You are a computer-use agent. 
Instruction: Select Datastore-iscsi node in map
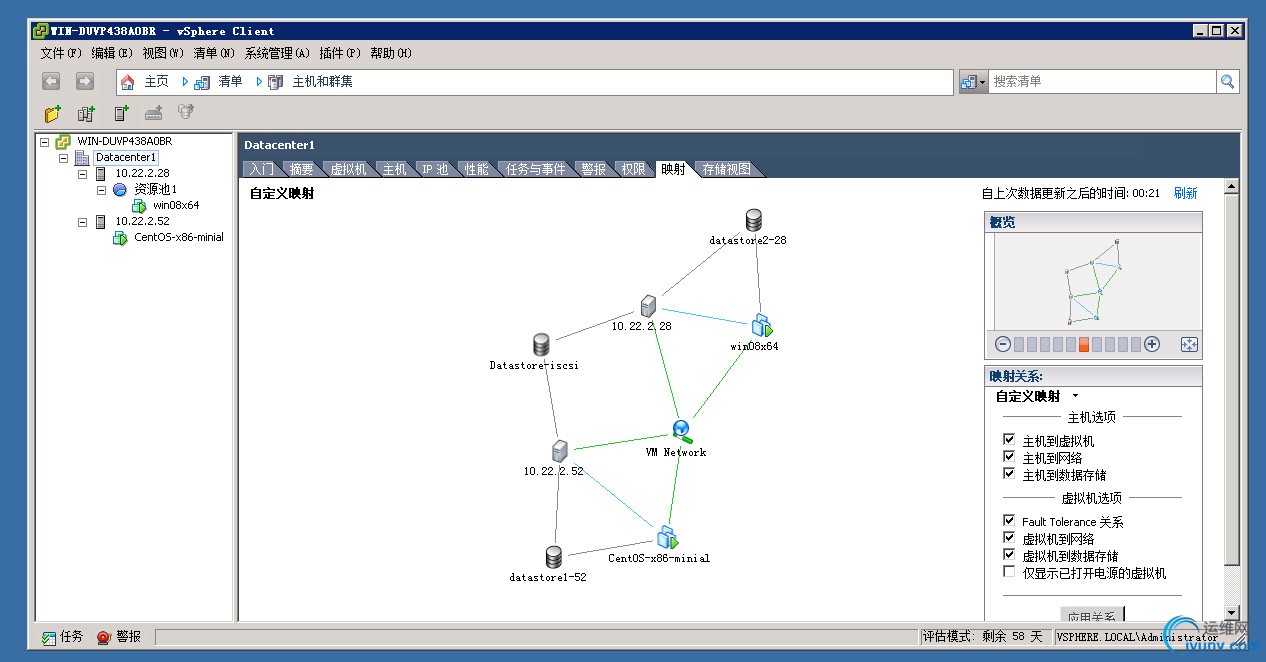point(541,345)
